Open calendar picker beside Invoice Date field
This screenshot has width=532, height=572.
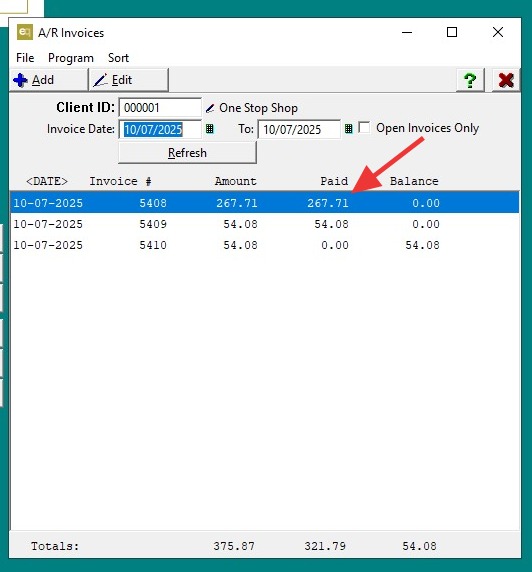(209, 129)
